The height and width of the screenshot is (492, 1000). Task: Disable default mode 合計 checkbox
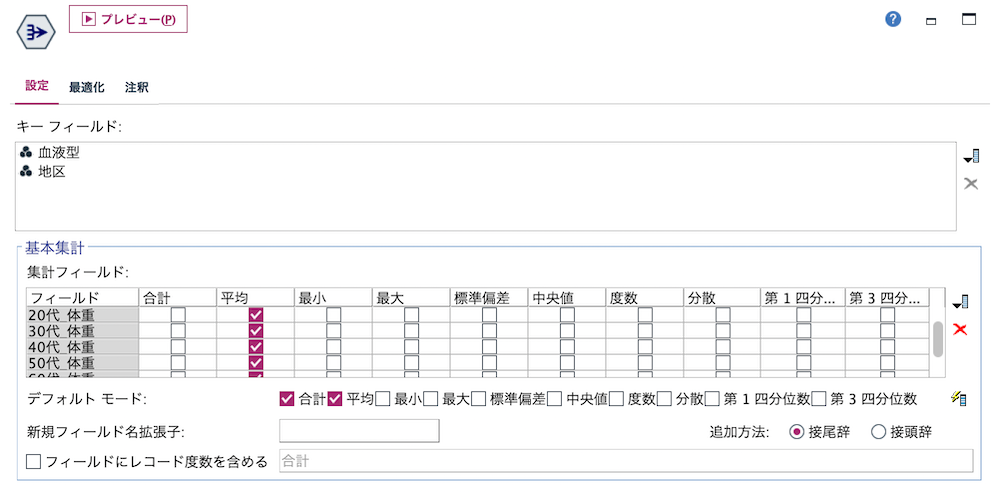(287, 399)
